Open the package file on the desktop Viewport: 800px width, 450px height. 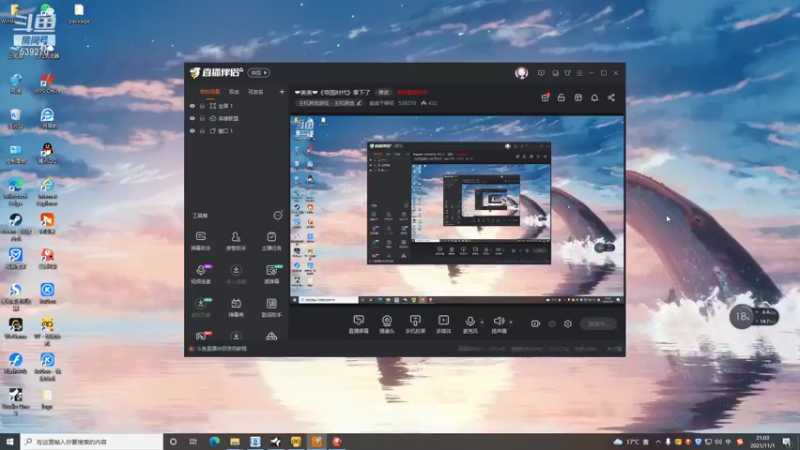click(79, 14)
